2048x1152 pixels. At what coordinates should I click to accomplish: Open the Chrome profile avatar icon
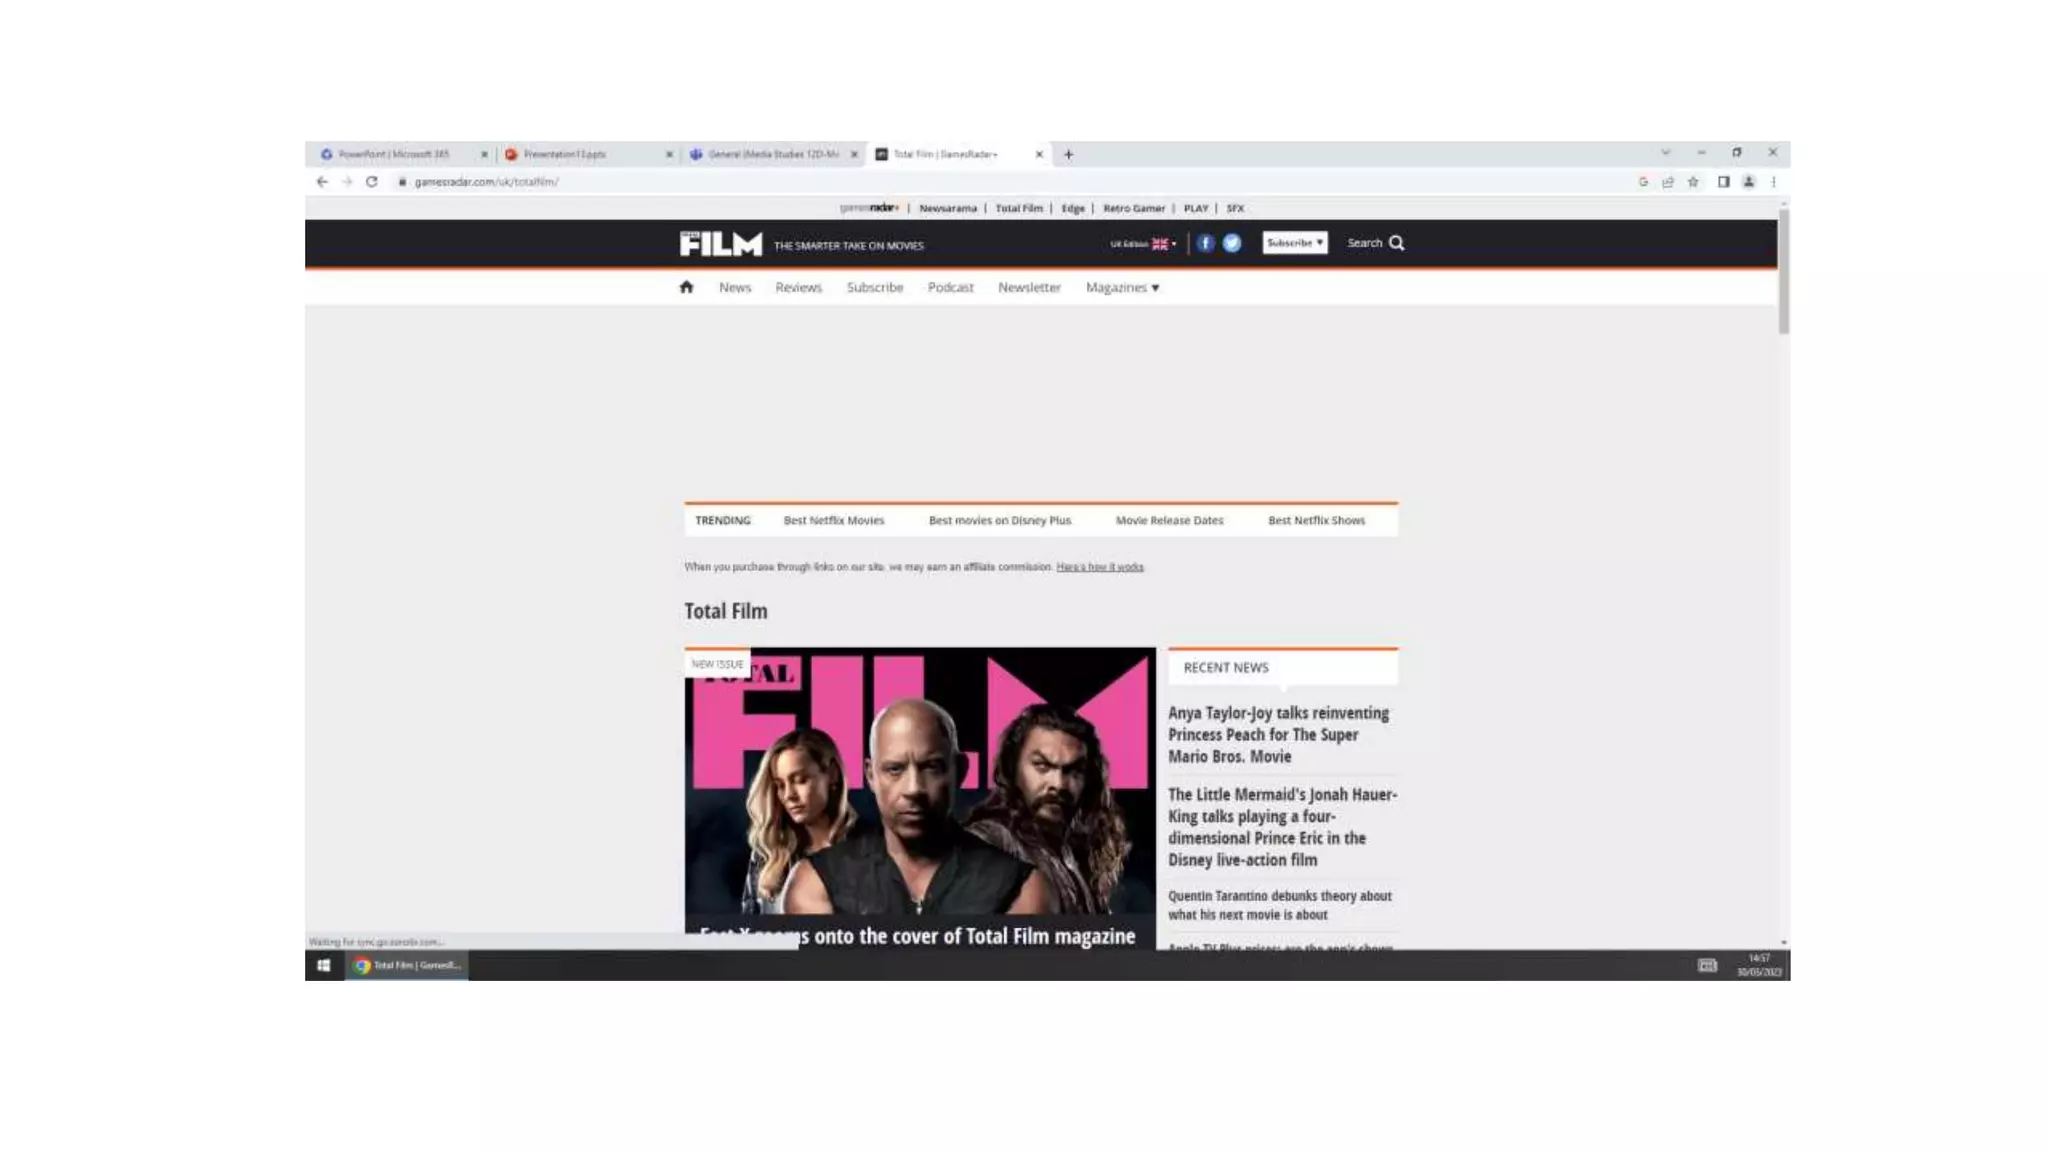point(1748,182)
